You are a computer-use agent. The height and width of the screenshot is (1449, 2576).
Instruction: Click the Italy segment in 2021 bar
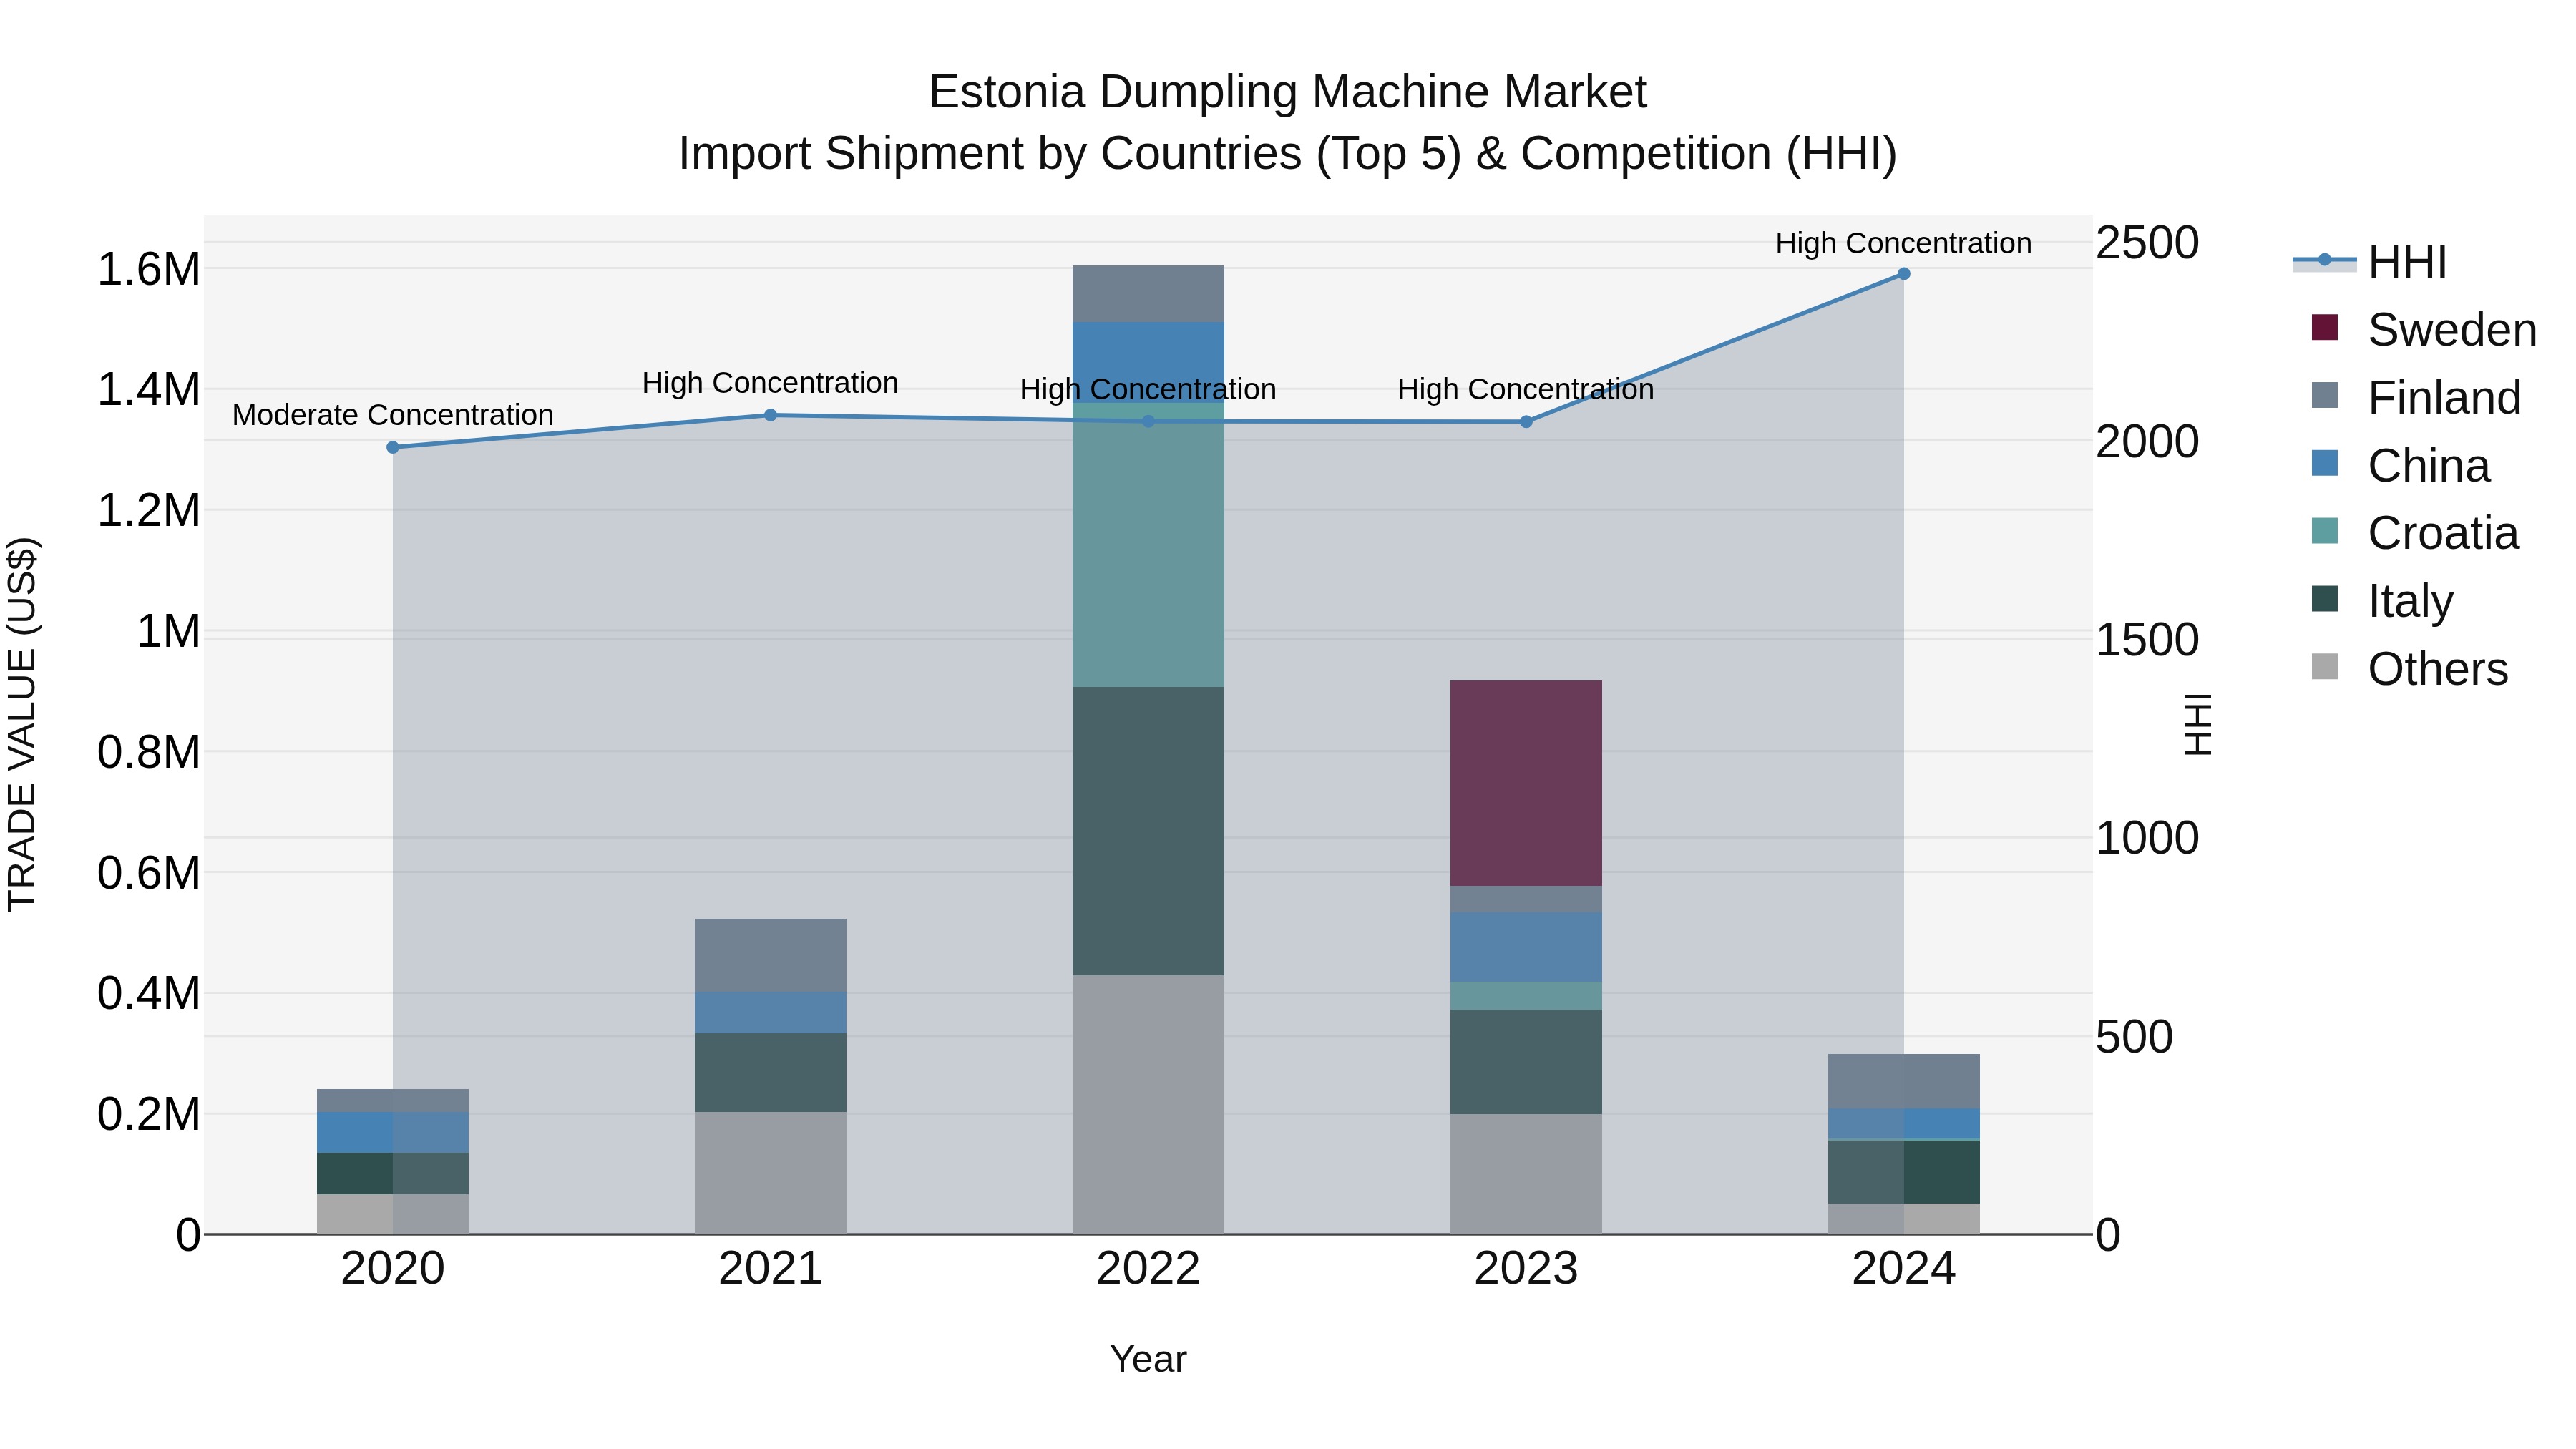click(x=770, y=1072)
